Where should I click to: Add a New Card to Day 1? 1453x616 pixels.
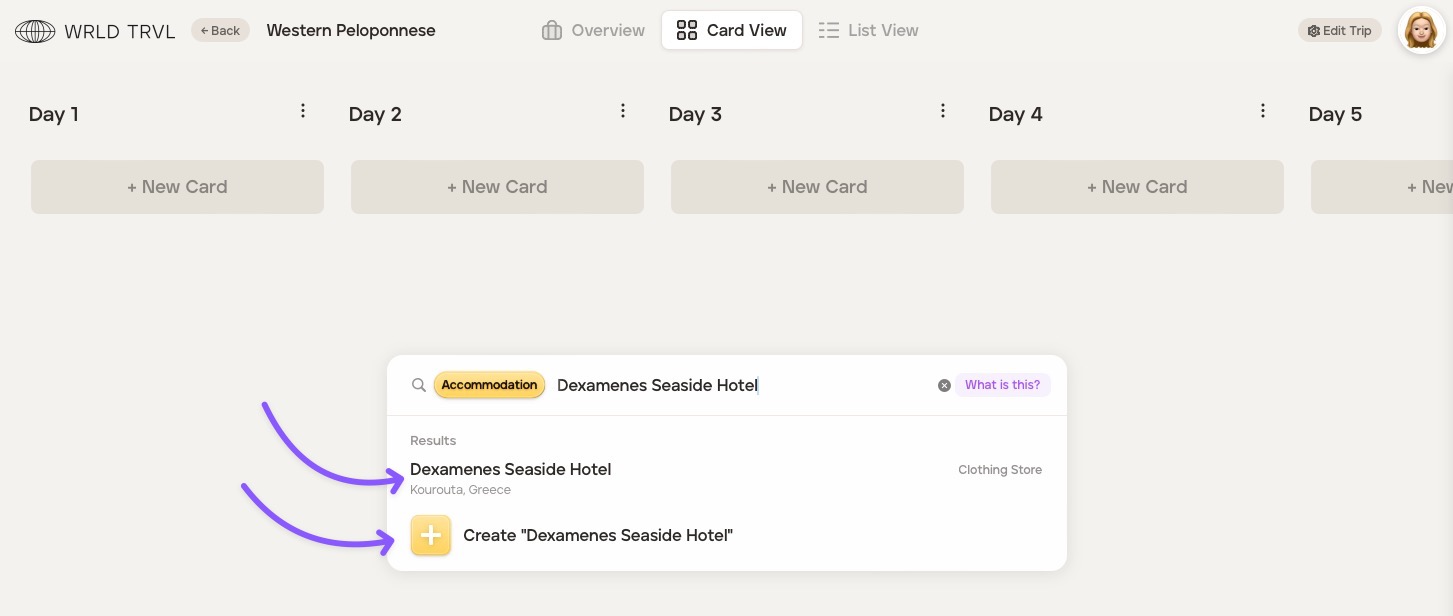pyautogui.click(x=177, y=187)
